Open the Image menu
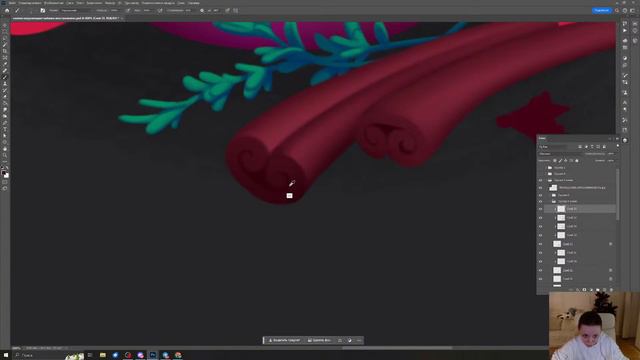The width and height of the screenshot is (640, 360). click(53, 3)
